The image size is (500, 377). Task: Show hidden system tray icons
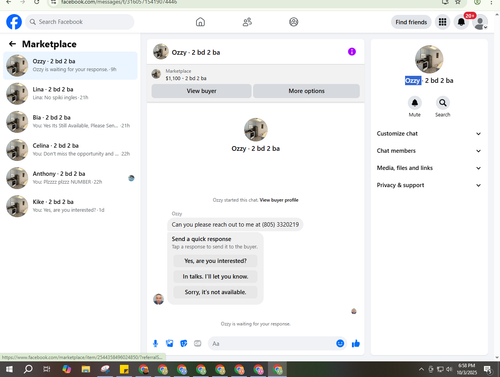tap(421, 369)
